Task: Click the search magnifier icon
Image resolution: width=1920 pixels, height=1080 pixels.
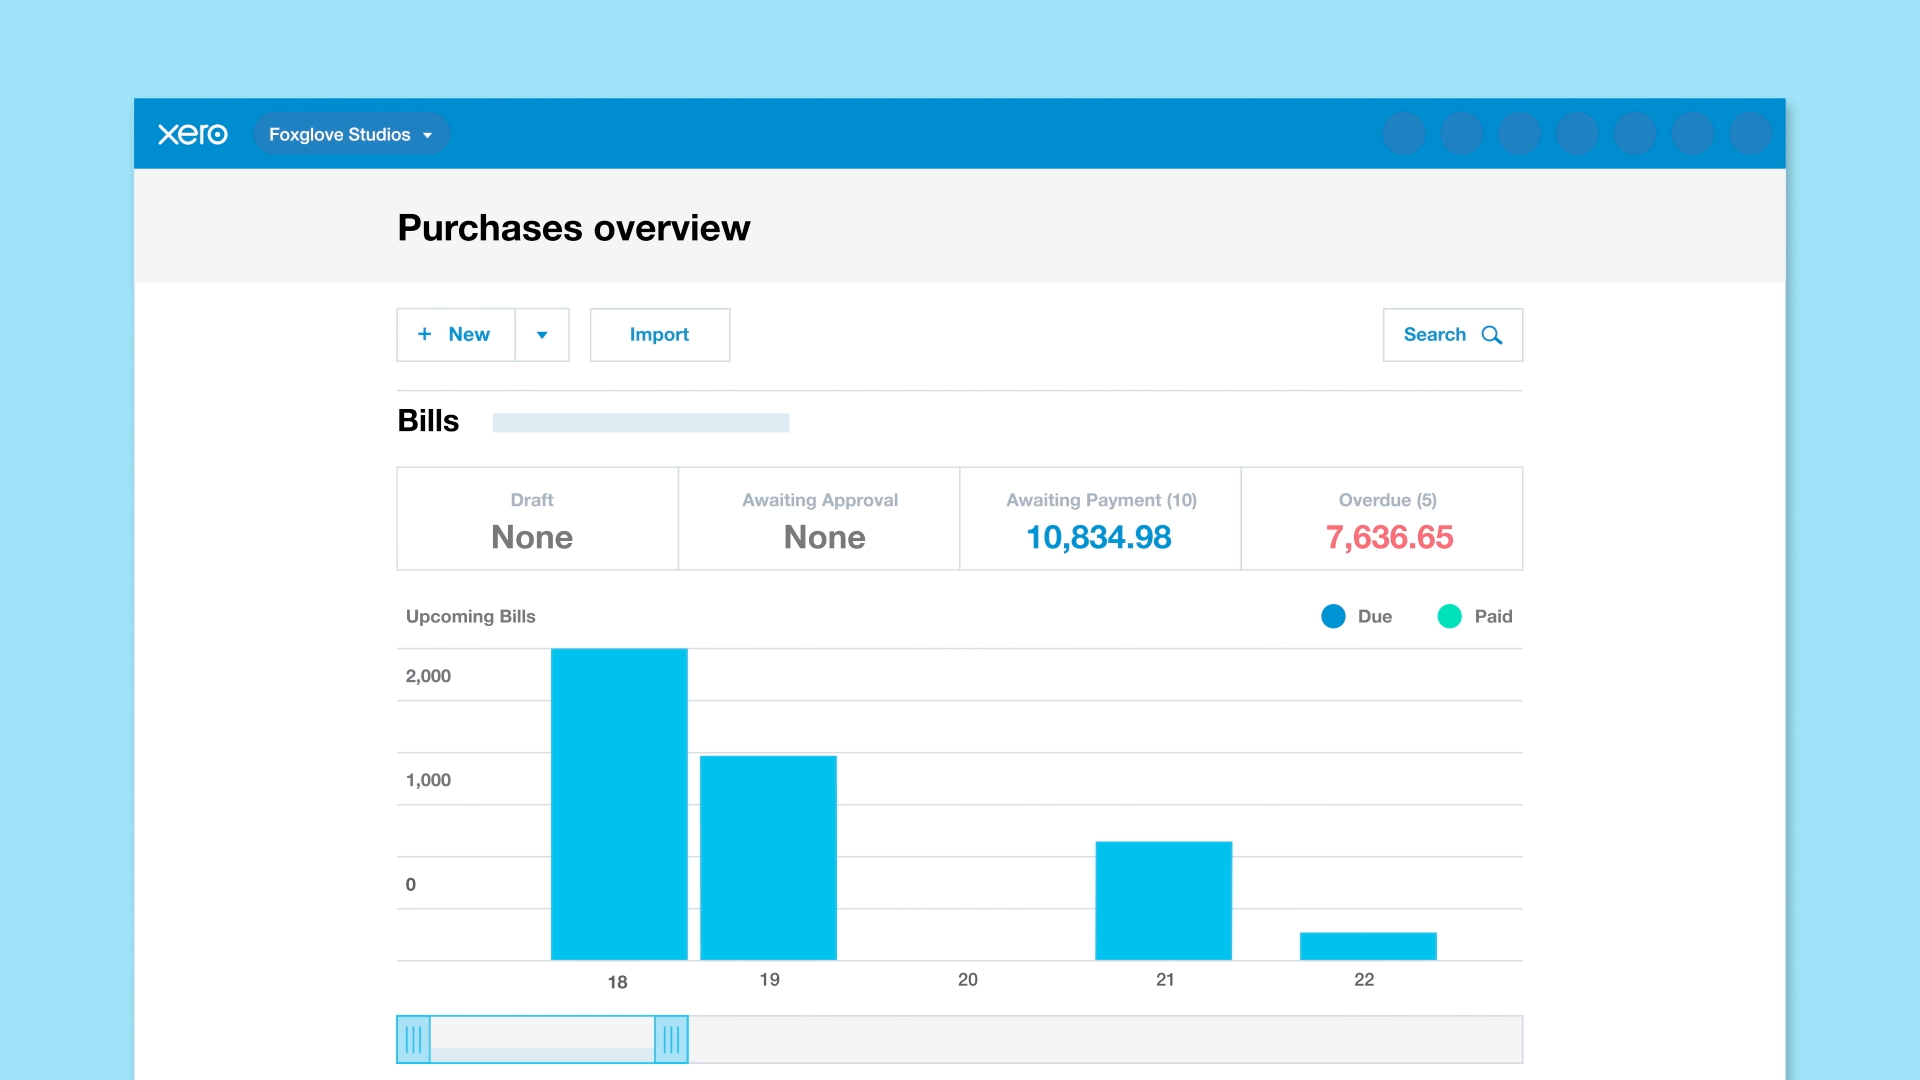Action: click(x=1491, y=335)
